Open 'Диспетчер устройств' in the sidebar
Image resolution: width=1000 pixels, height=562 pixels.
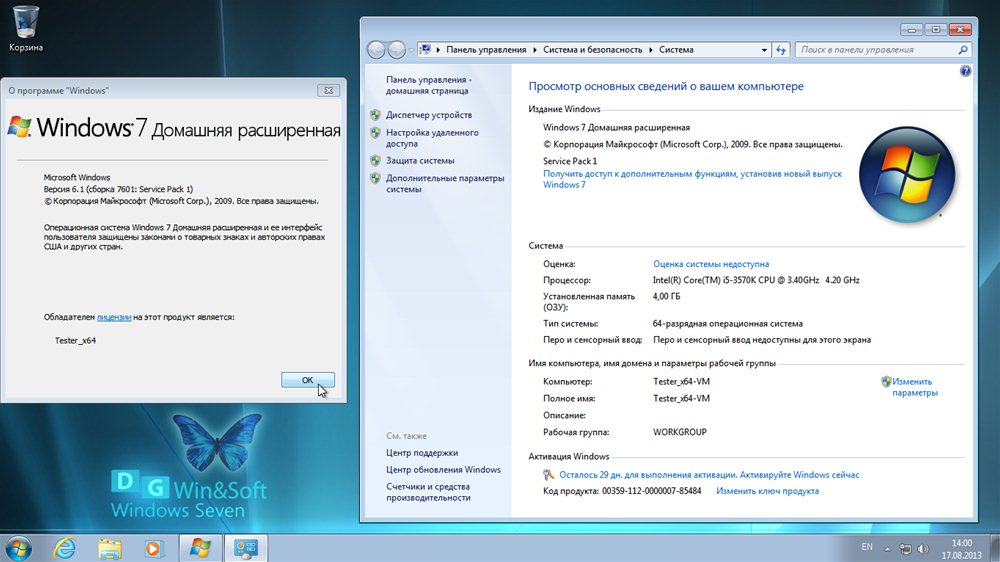pyautogui.click(x=428, y=115)
